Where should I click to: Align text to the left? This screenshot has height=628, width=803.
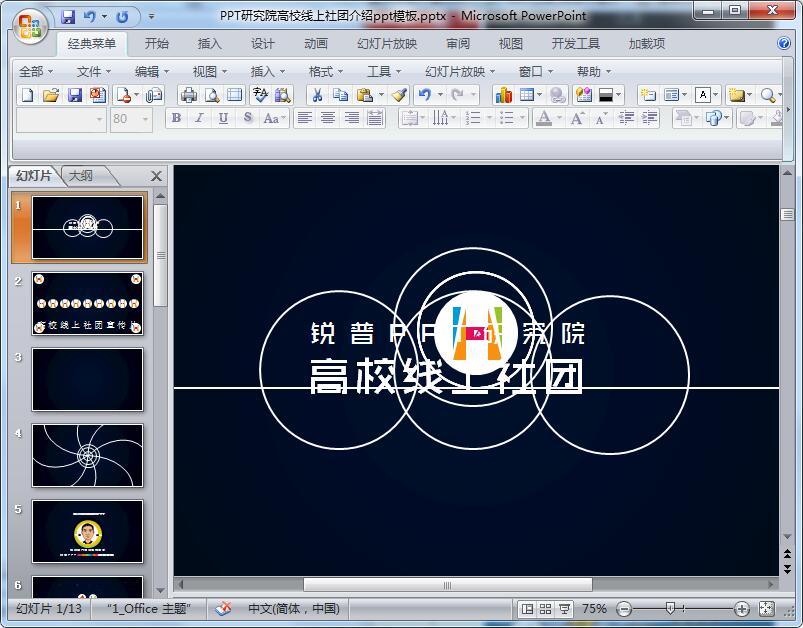pos(305,119)
